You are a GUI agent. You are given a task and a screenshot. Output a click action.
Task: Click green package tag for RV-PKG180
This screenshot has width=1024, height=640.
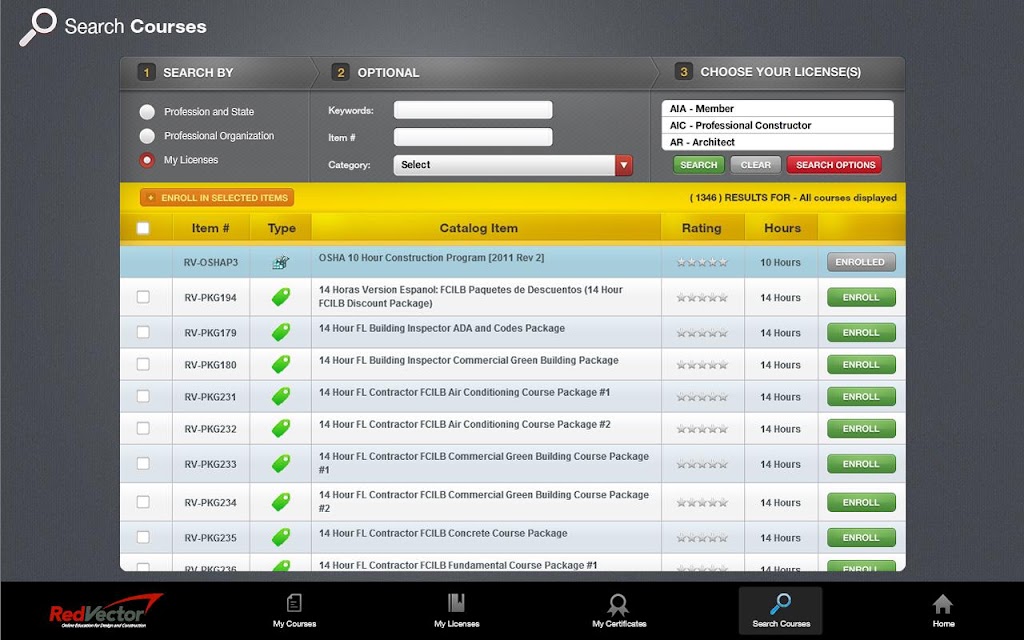click(281, 364)
